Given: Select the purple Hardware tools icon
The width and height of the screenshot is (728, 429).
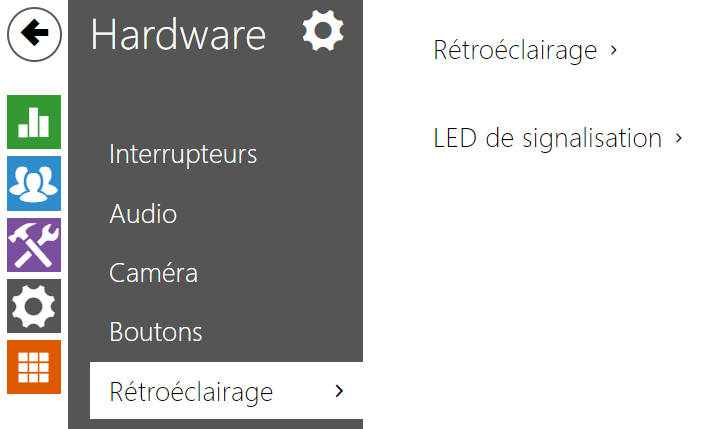Looking at the screenshot, I should [34, 244].
